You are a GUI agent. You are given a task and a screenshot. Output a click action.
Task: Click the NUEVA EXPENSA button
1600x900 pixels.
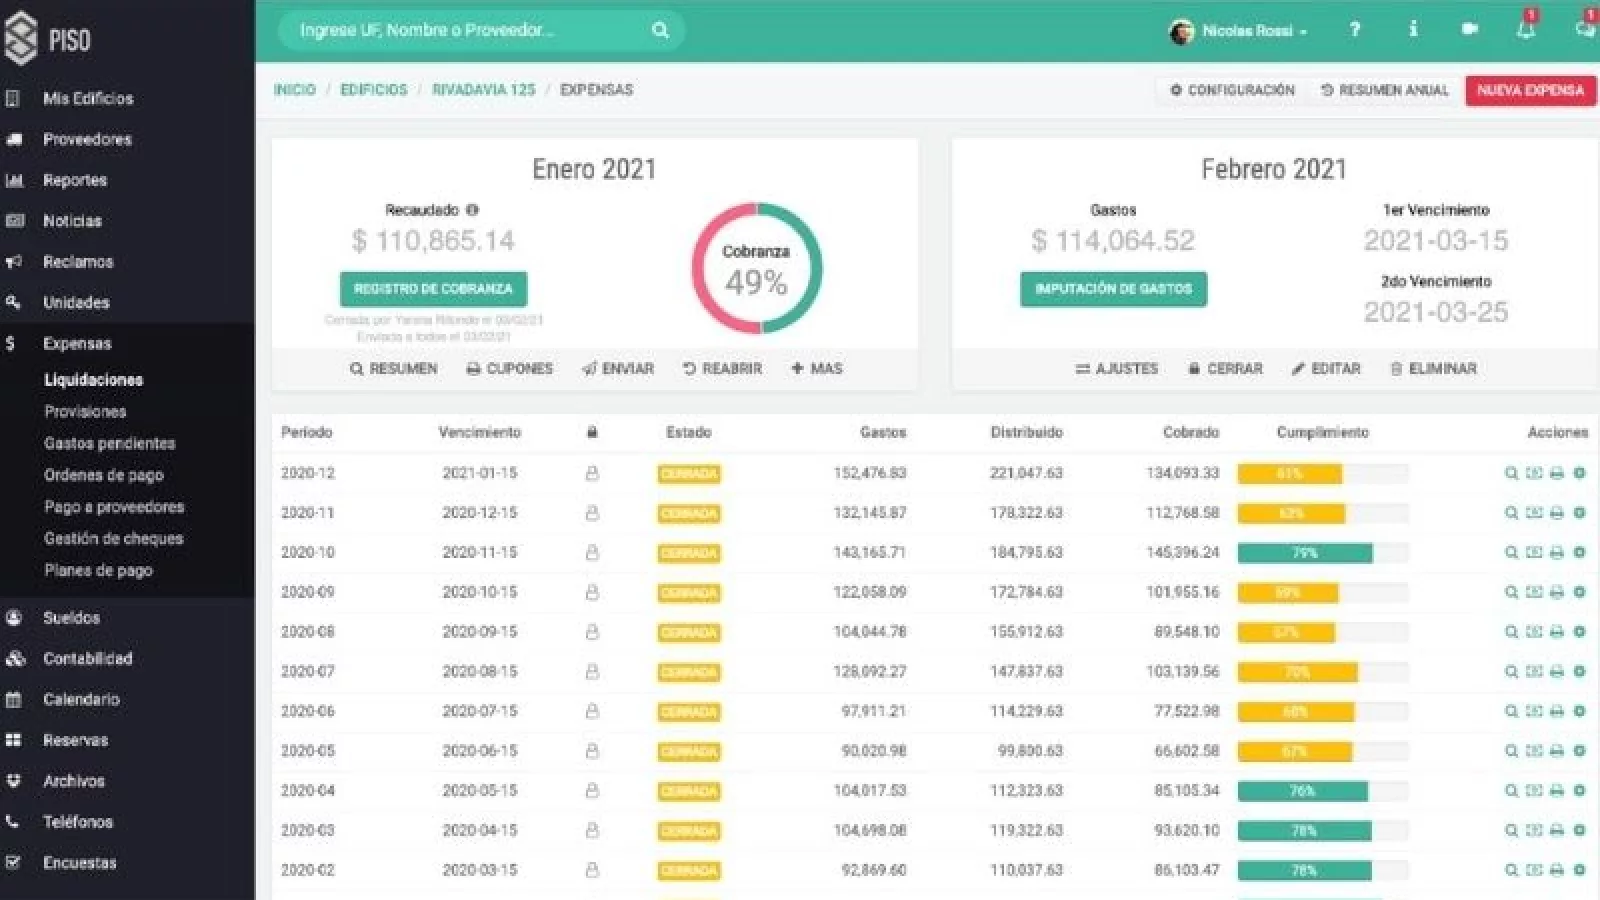1530,90
